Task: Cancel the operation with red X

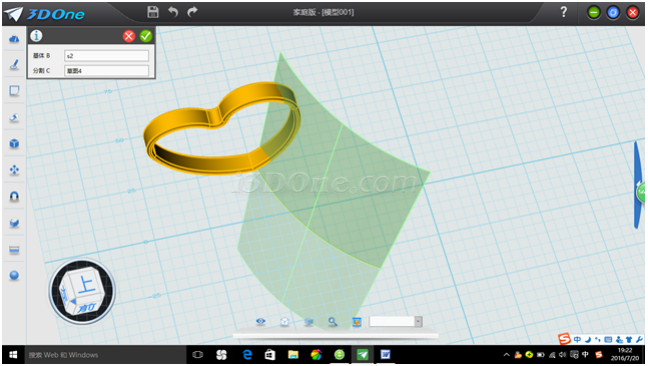Action: 129,36
